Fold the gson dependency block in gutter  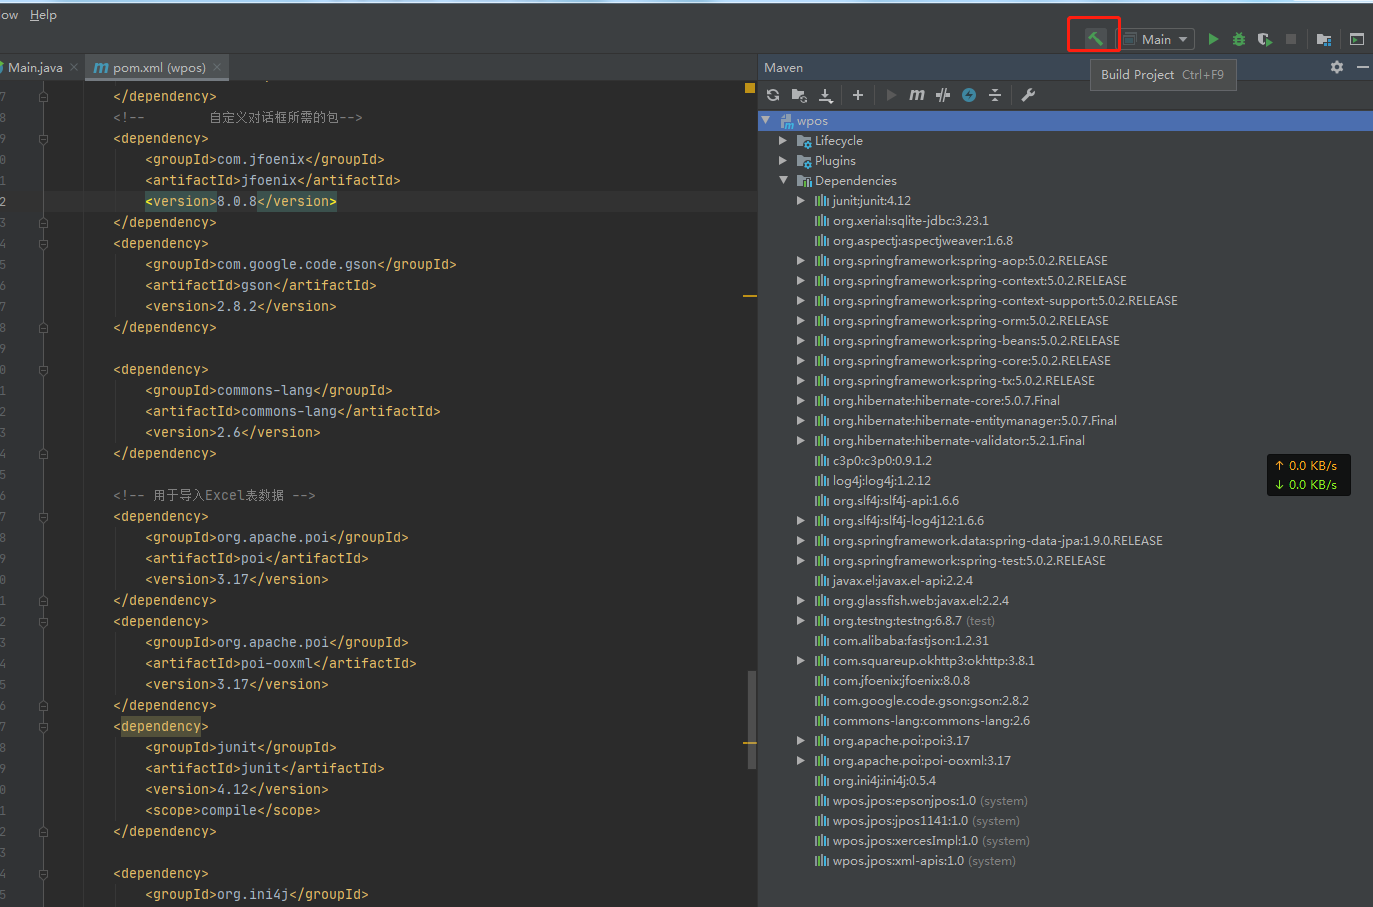click(43, 244)
